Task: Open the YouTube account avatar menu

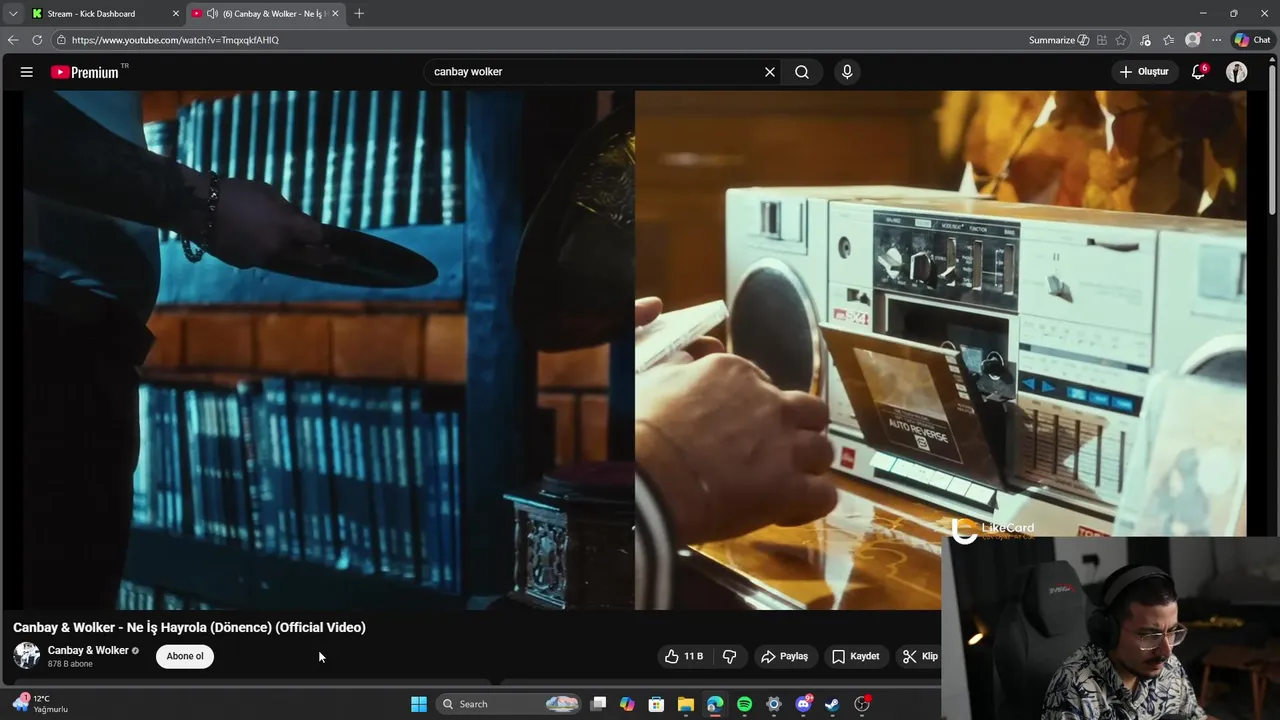Action: (1237, 72)
